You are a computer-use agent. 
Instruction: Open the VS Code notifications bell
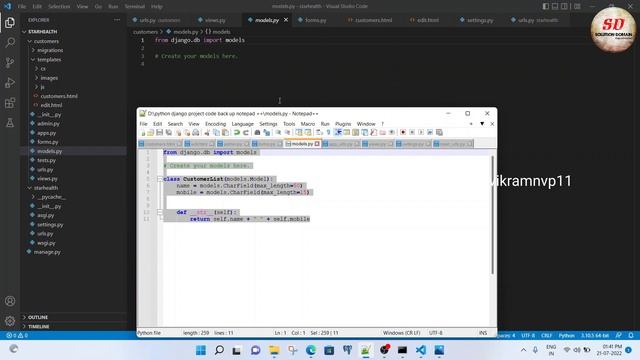point(631,336)
